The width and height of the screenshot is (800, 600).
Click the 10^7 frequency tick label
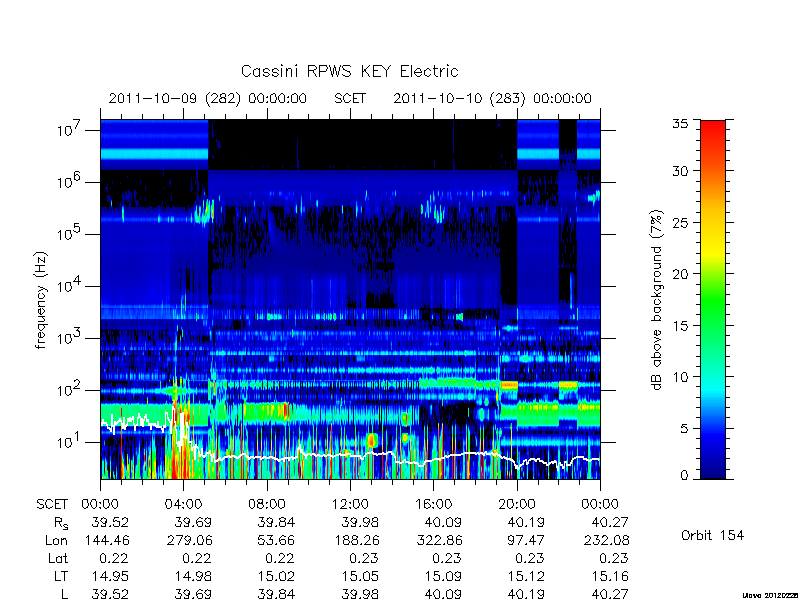coord(69,130)
